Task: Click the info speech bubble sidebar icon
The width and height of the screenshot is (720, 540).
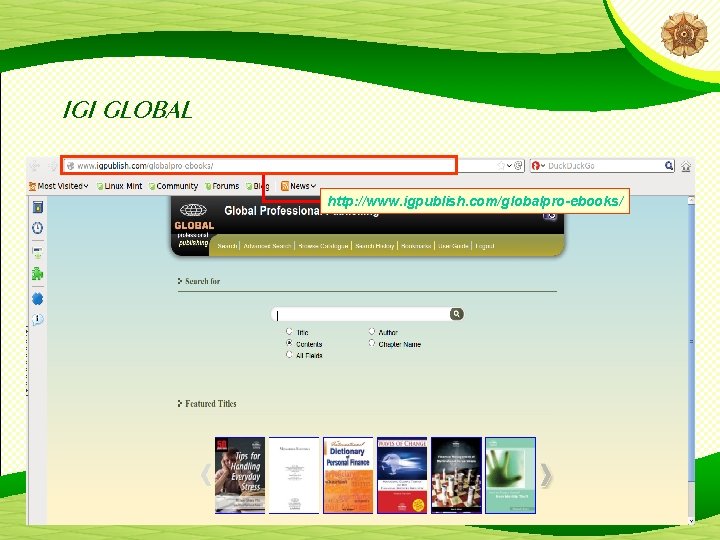Action: coord(38,319)
